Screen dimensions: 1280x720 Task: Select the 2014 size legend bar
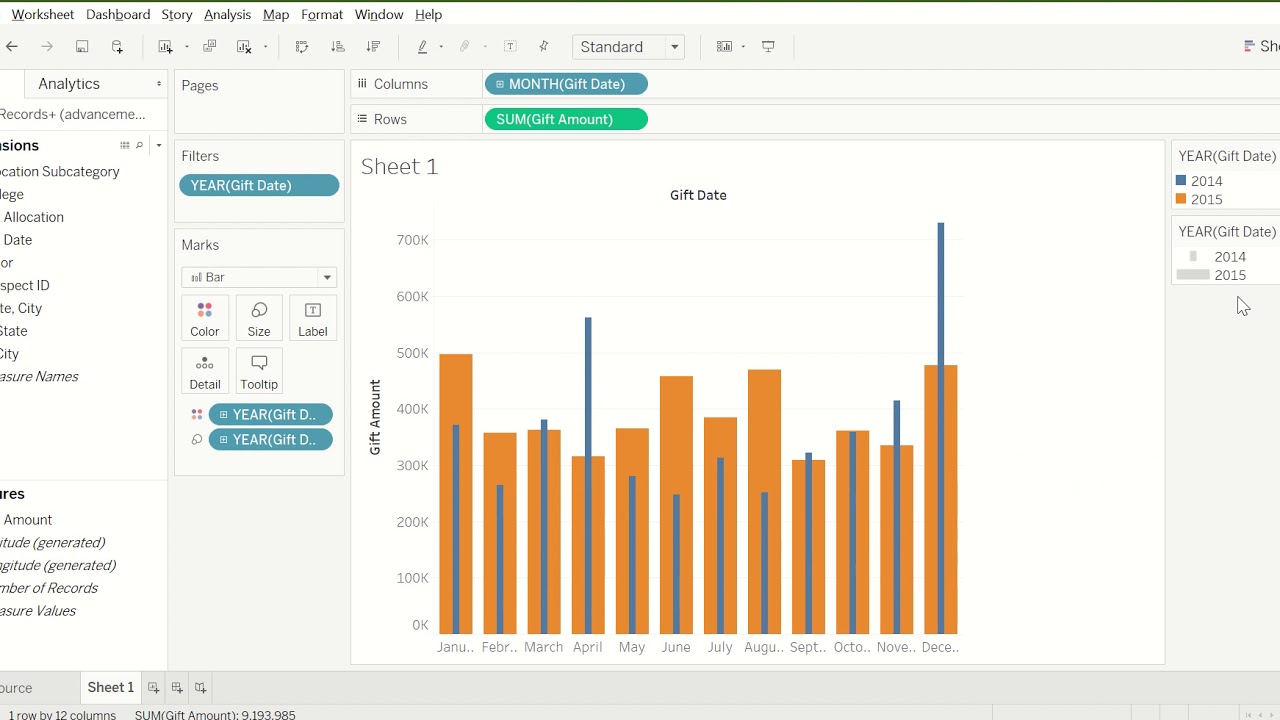pos(1193,257)
